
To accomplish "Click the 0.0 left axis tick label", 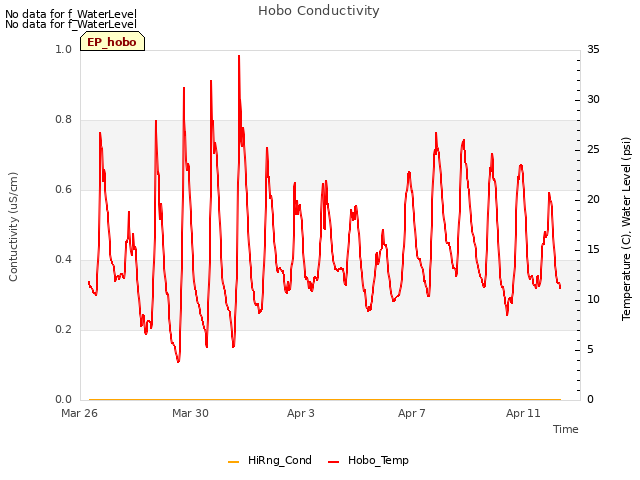I will [63, 400].
